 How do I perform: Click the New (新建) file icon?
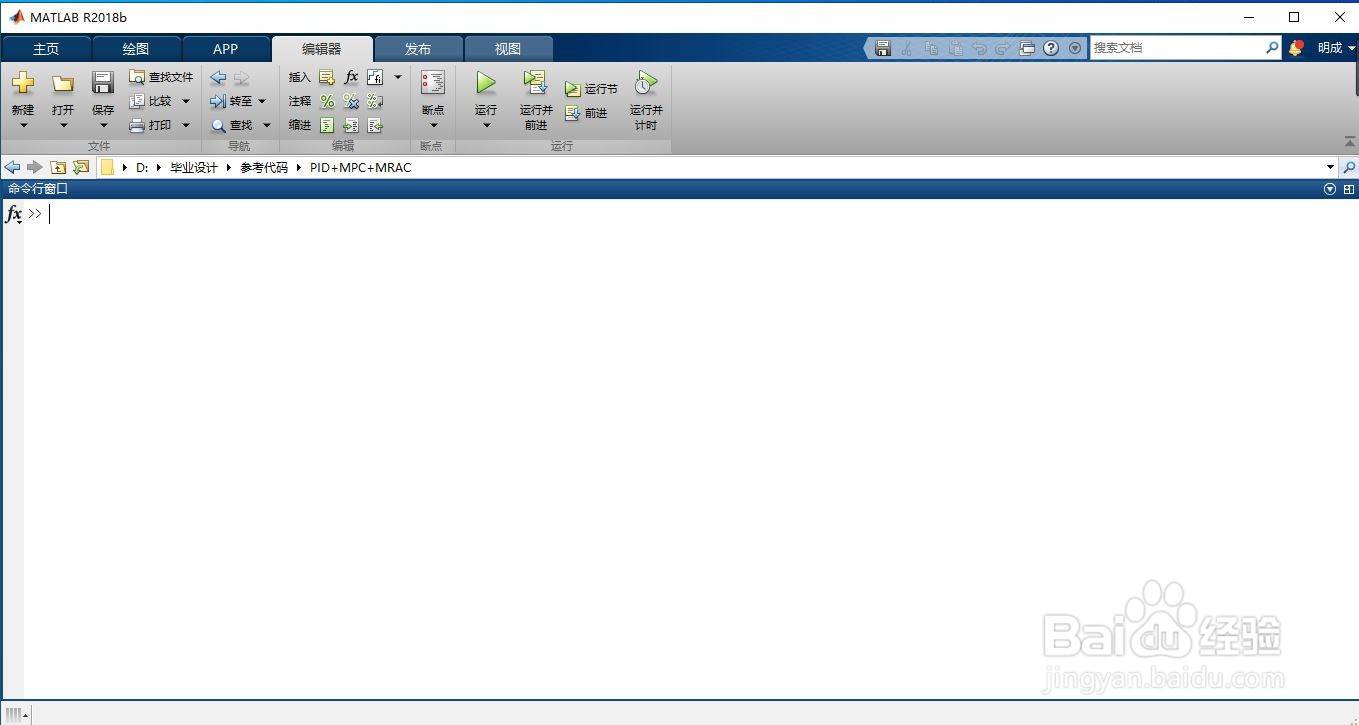pos(23,84)
